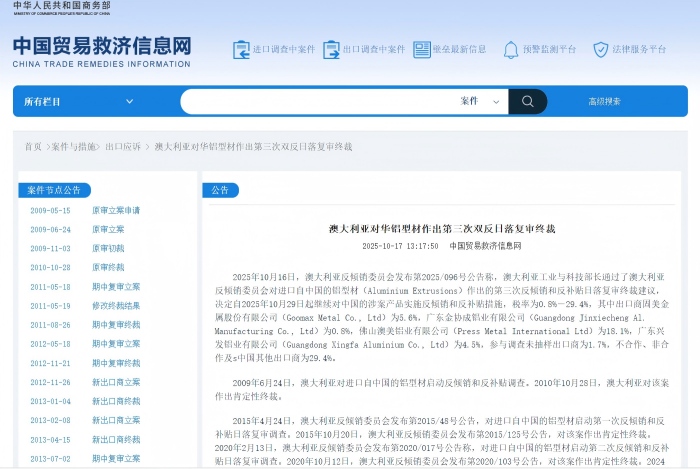700x469 pixels.
Task: Navigate to 出口应诉 breadcrumb link
Action: click(122, 146)
